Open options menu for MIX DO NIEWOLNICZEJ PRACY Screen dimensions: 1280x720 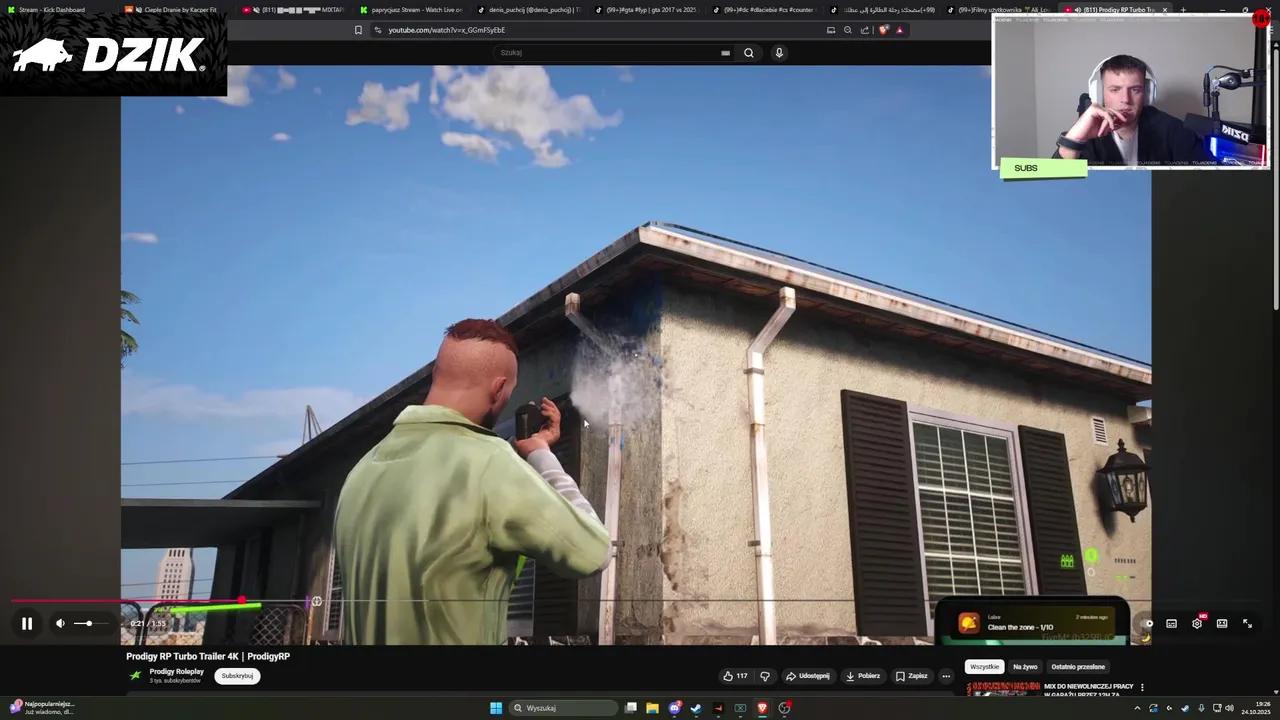click(1142, 688)
